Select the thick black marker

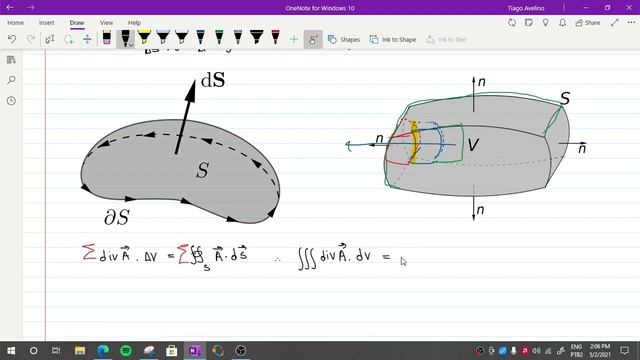tap(257, 38)
